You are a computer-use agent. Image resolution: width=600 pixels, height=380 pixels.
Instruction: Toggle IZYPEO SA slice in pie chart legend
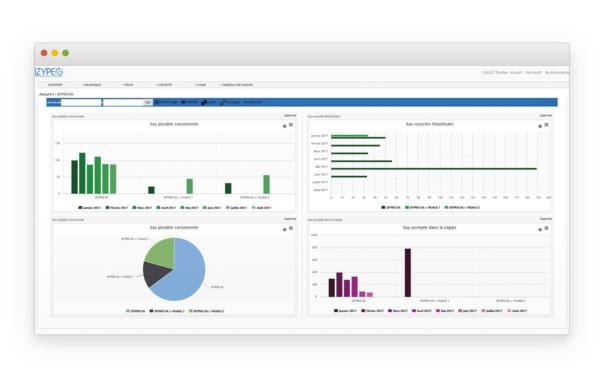(135, 311)
